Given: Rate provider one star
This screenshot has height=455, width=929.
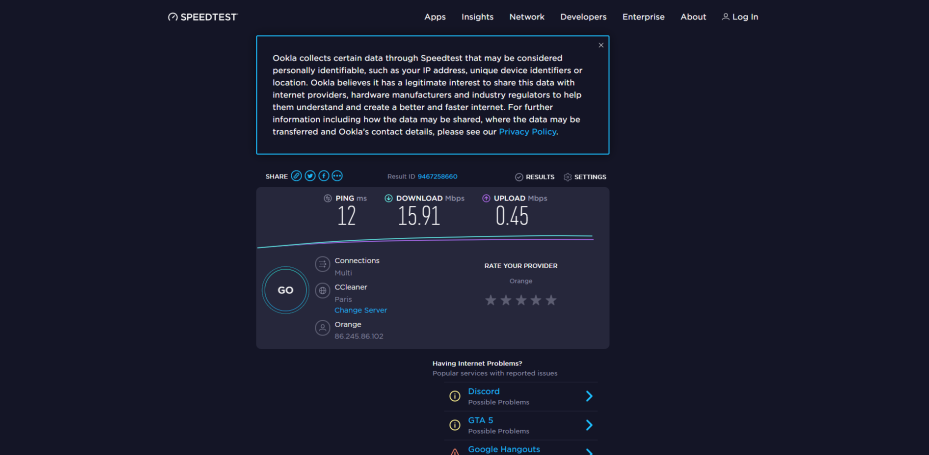Looking at the screenshot, I should click(x=491, y=300).
